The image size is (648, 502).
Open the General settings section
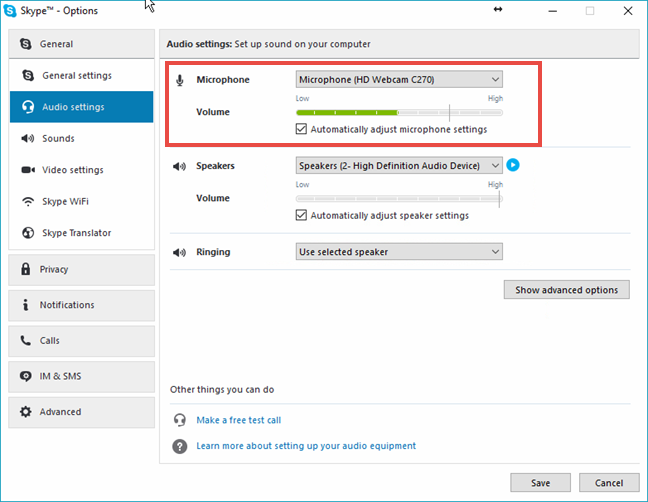click(x=81, y=76)
